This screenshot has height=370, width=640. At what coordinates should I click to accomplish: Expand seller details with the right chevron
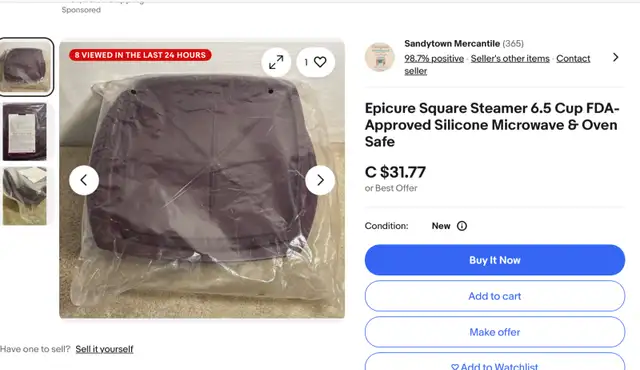(x=616, y=58)
